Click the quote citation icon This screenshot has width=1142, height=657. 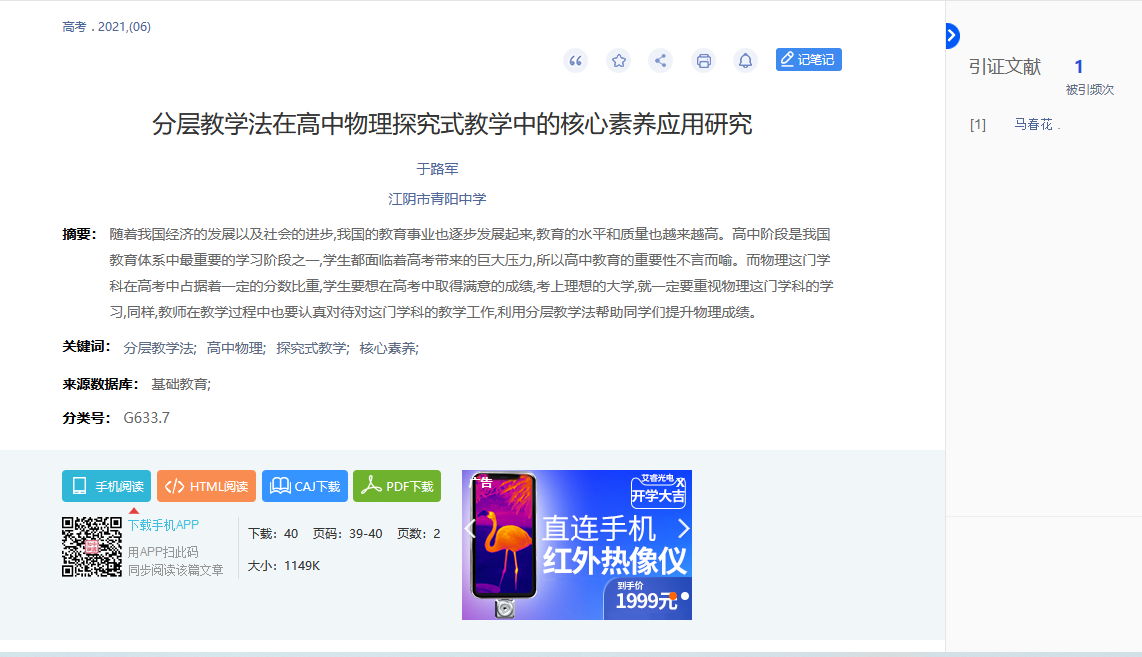tap(575, 61)
